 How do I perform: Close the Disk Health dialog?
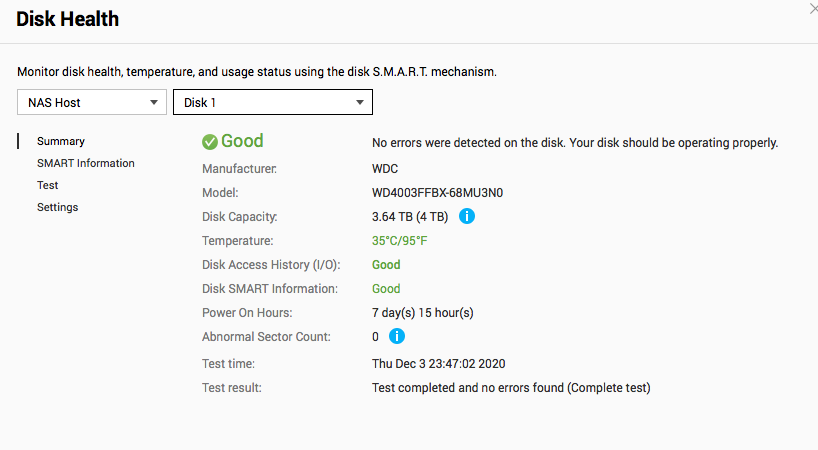pos(813,9)
